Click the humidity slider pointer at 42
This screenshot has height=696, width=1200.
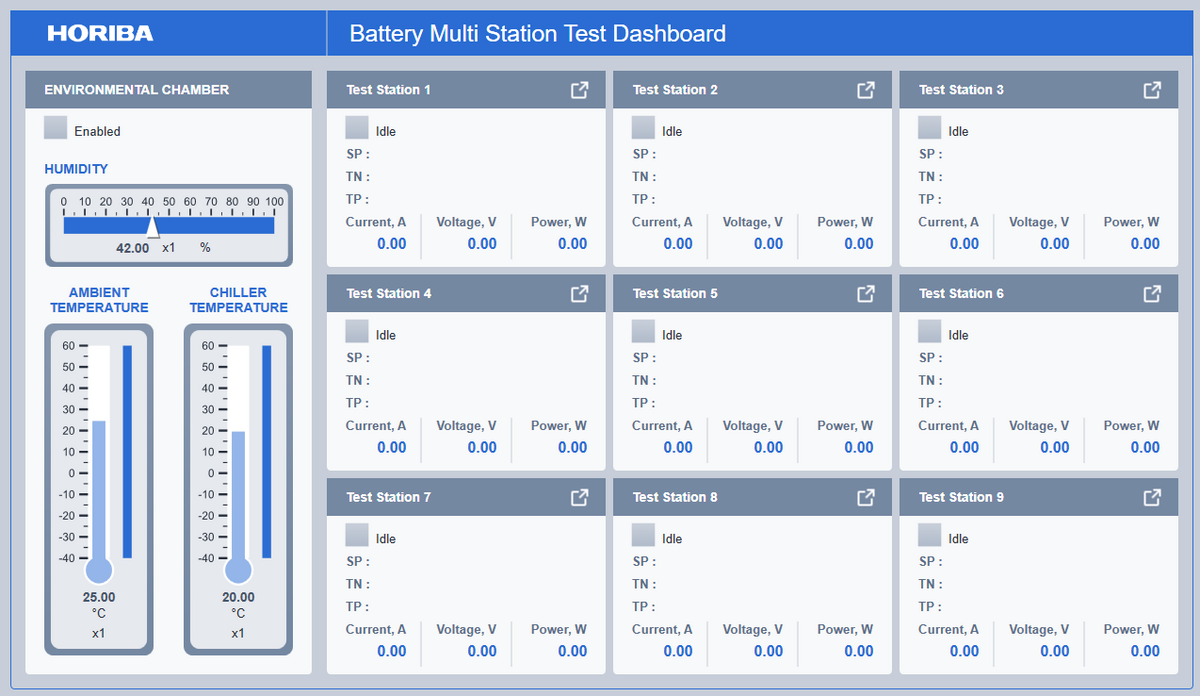[x=152, y=227]
